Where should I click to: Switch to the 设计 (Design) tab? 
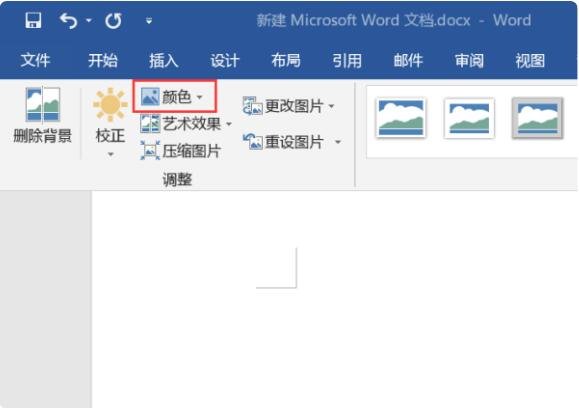225,60
